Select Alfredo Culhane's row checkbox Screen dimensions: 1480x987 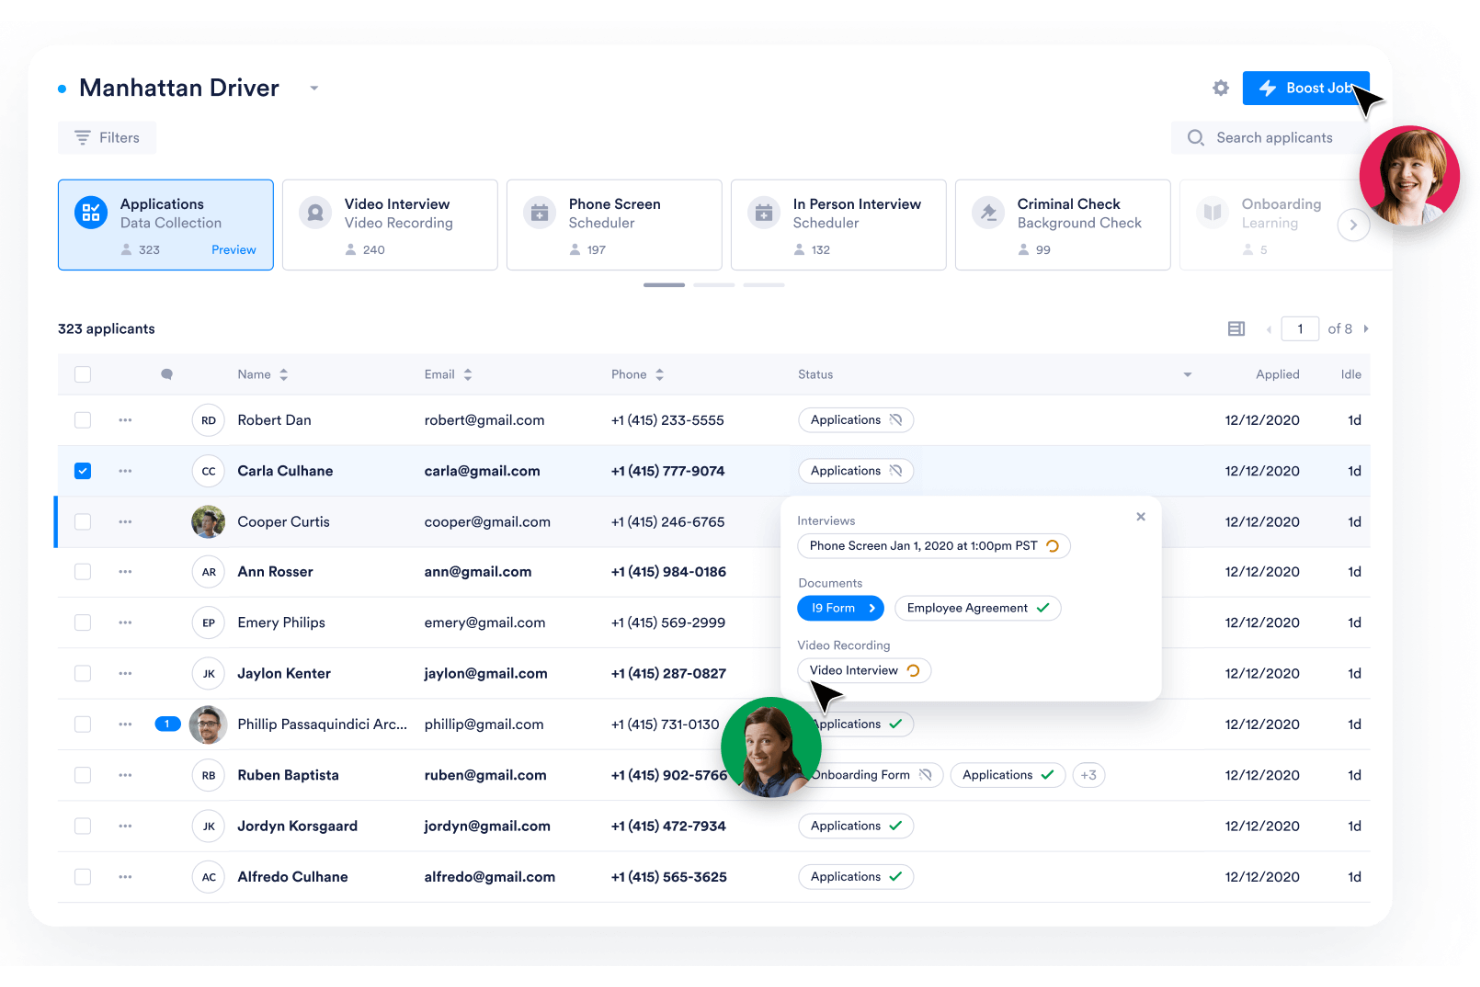83,877
